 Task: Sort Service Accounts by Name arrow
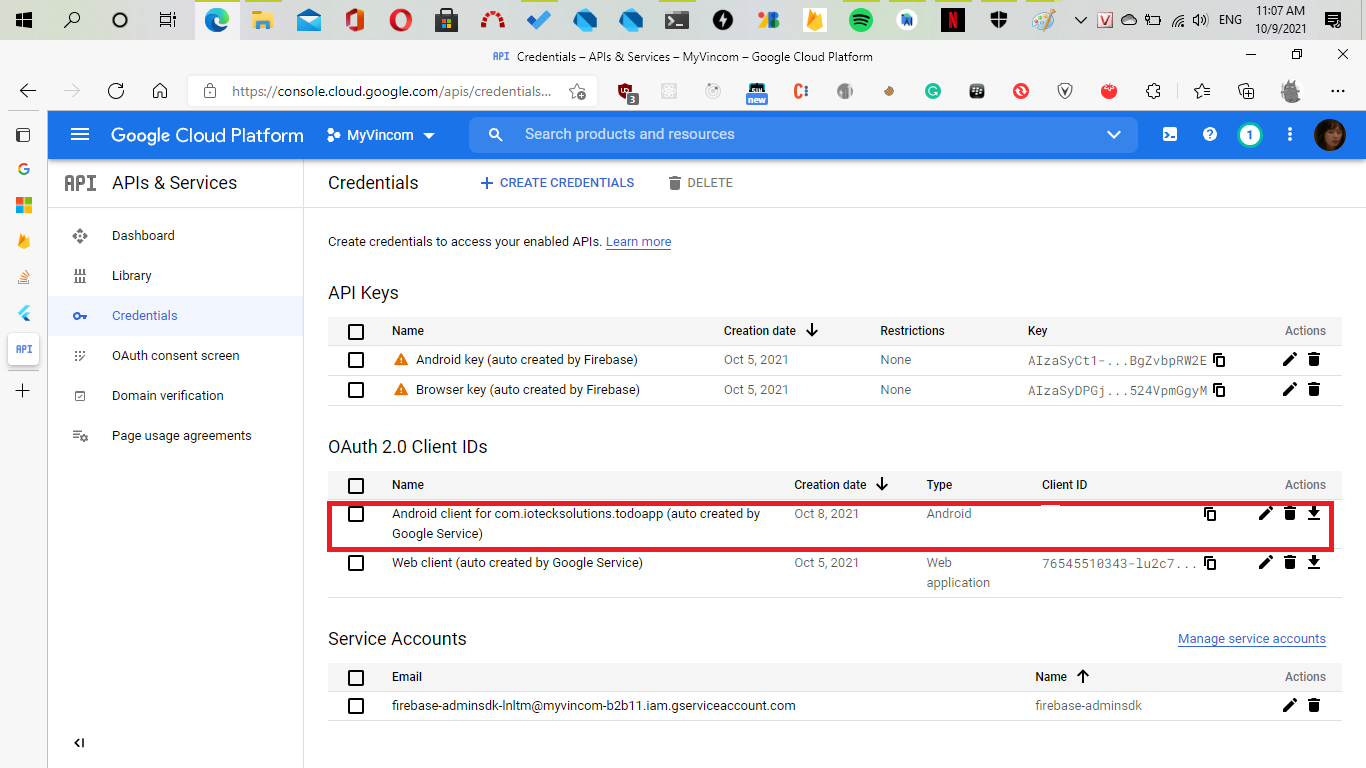1083,676
